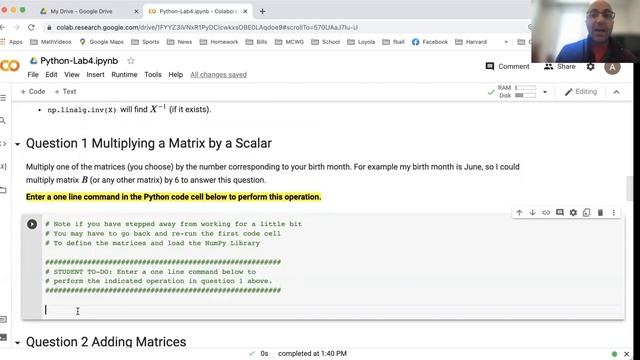The height and width of the screenshot is (360, 640).
Task: Open the table of contents sidebar icon
Action: [x=3, y=98]
